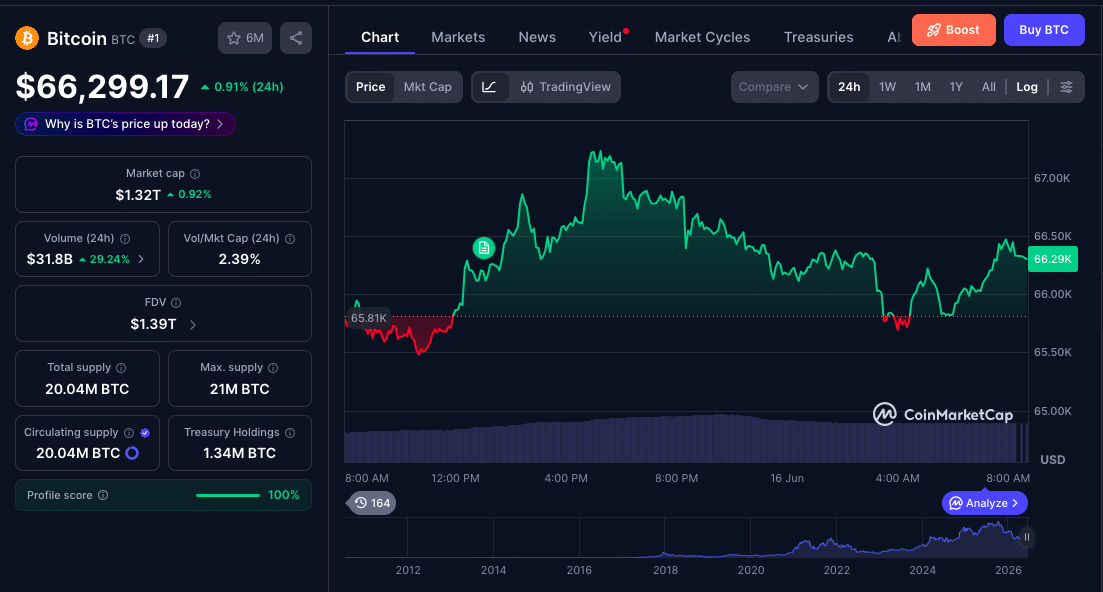Viewport: 1103px width, 592px height.
Task: Click the verified checkmark badge by Circulating supply
Action: coord(145,433)
